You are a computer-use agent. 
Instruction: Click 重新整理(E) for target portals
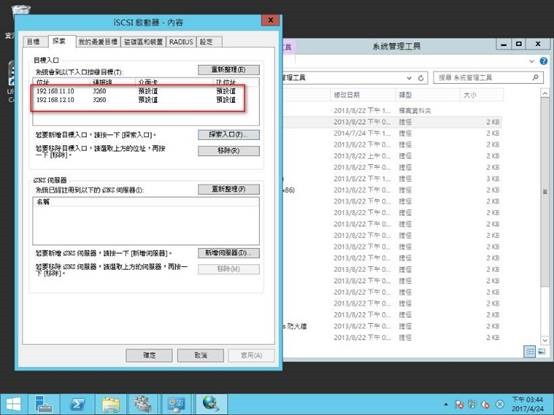(x=229, y=70)
